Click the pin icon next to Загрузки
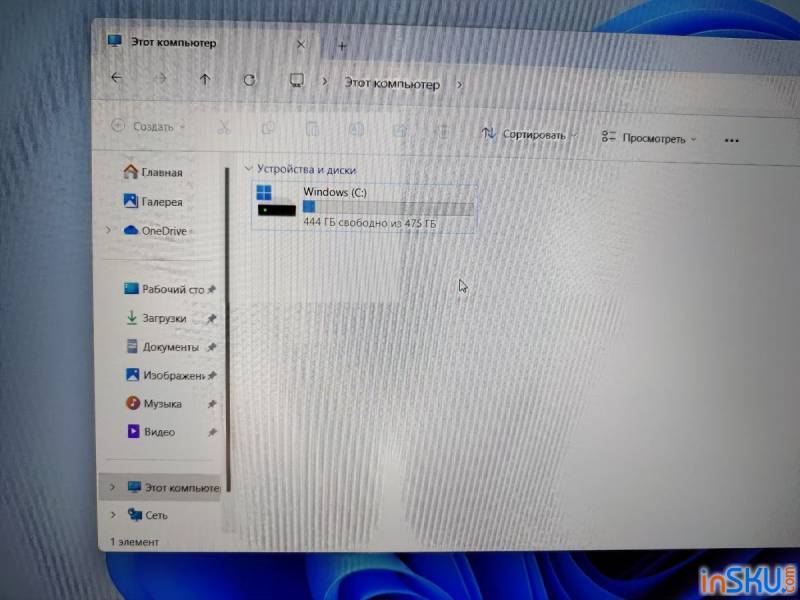Image resolution: width=800 pixels, height=600 pixels. point(211,319)
